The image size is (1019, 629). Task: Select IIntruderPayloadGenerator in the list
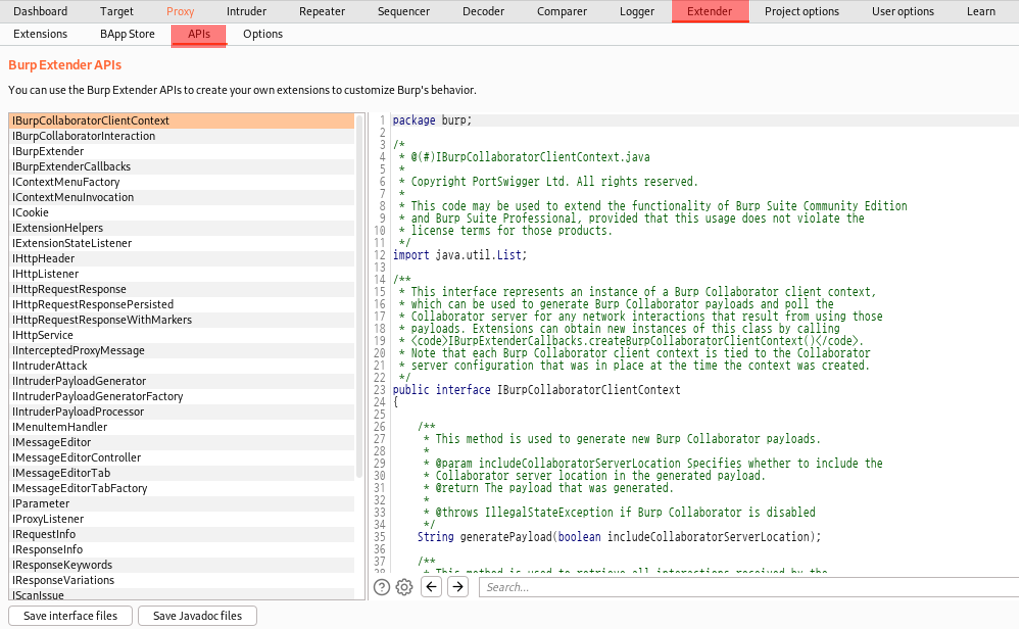point(181,381)
